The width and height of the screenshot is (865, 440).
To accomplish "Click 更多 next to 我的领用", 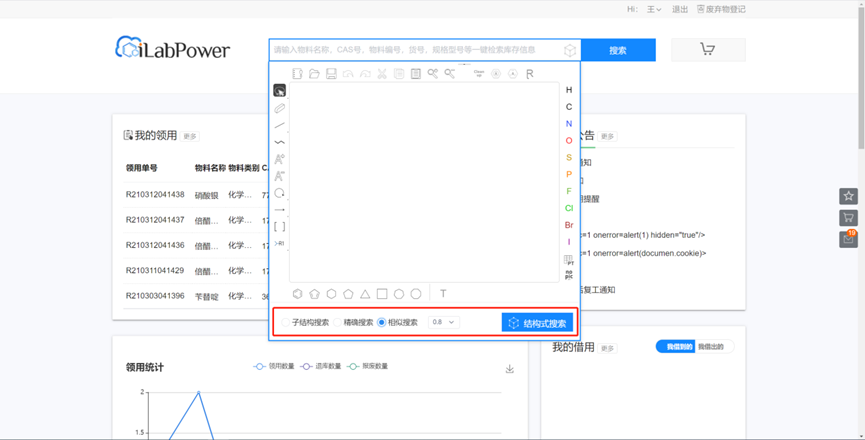I will click(x=190, y=136).
